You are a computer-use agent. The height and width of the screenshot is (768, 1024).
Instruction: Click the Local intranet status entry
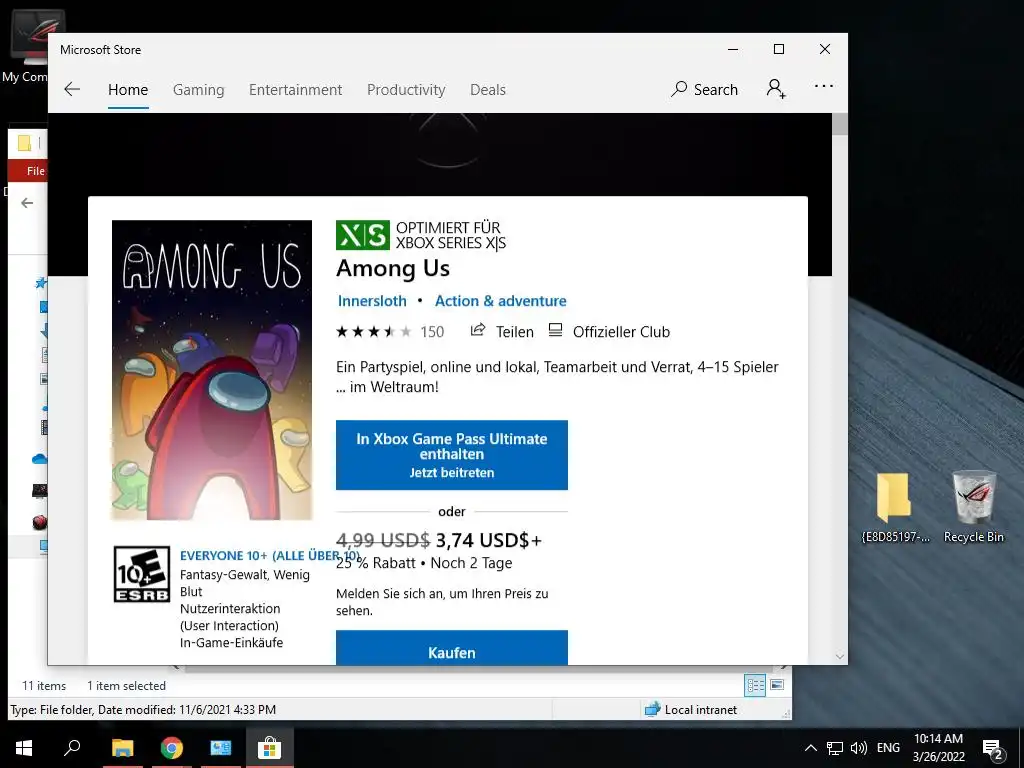(x=690, y=710)
